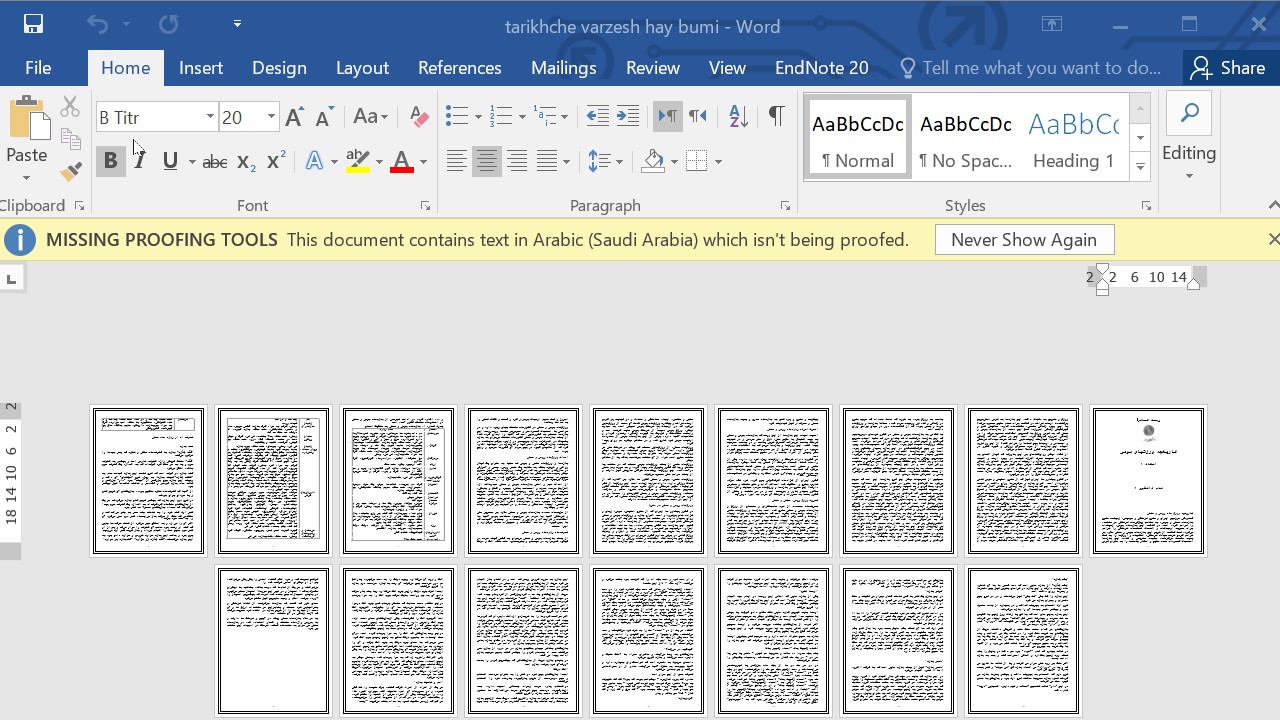Align text to the right
1280x720 pixels.
(517, 161)
